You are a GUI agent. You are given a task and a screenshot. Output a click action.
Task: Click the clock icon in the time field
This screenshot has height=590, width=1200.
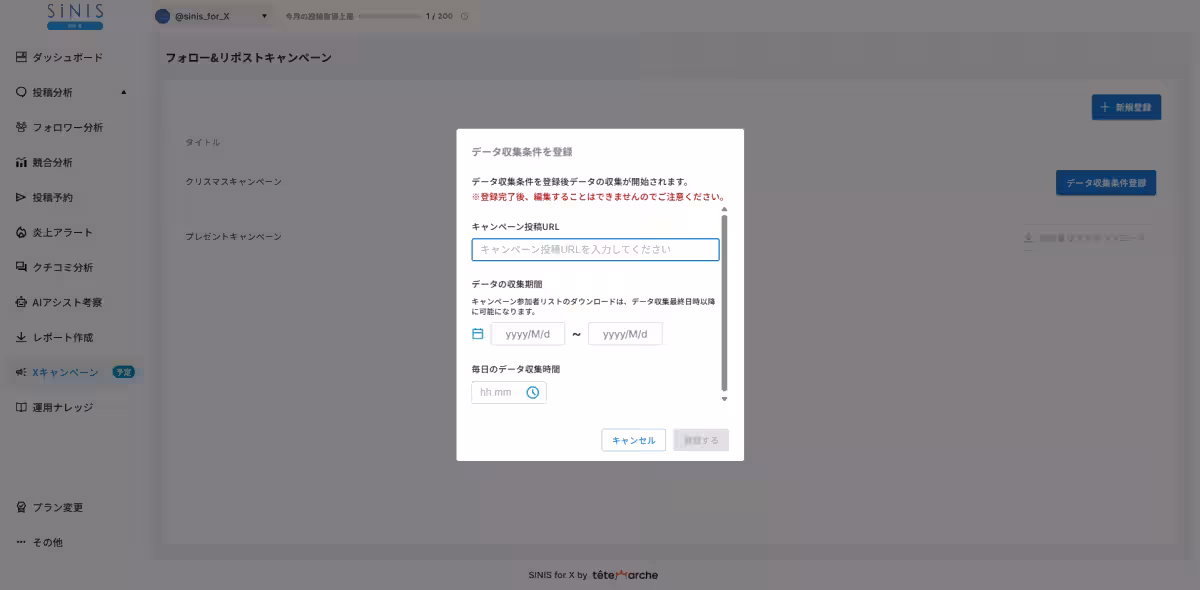[x=533, y=392]
